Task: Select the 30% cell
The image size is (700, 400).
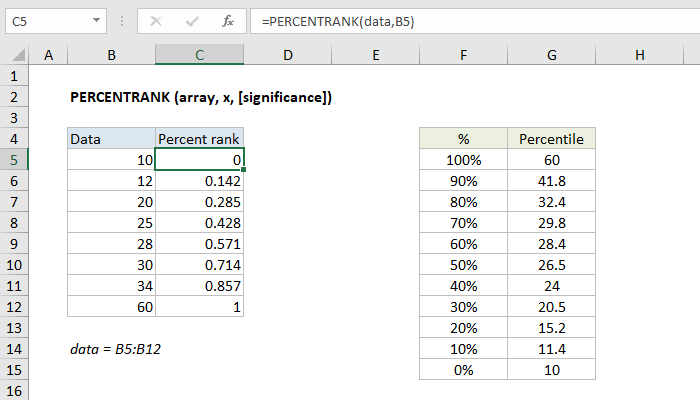Action: coord(463,307)
